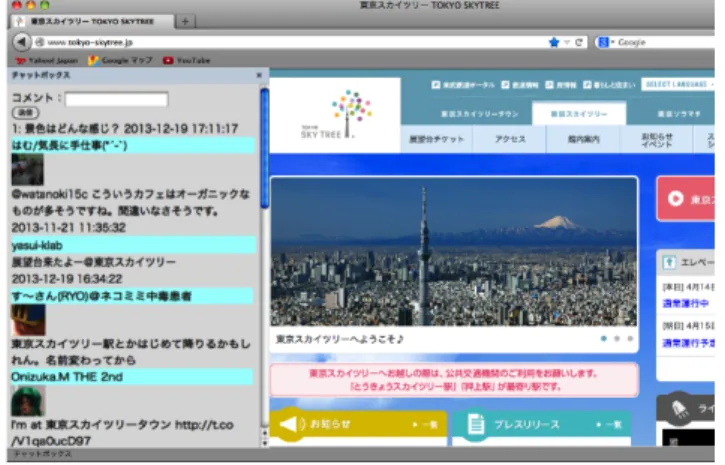Open the first top utility link with icon
The width and height of the screenshot is (725, 465).
click(x=463, y=85)
